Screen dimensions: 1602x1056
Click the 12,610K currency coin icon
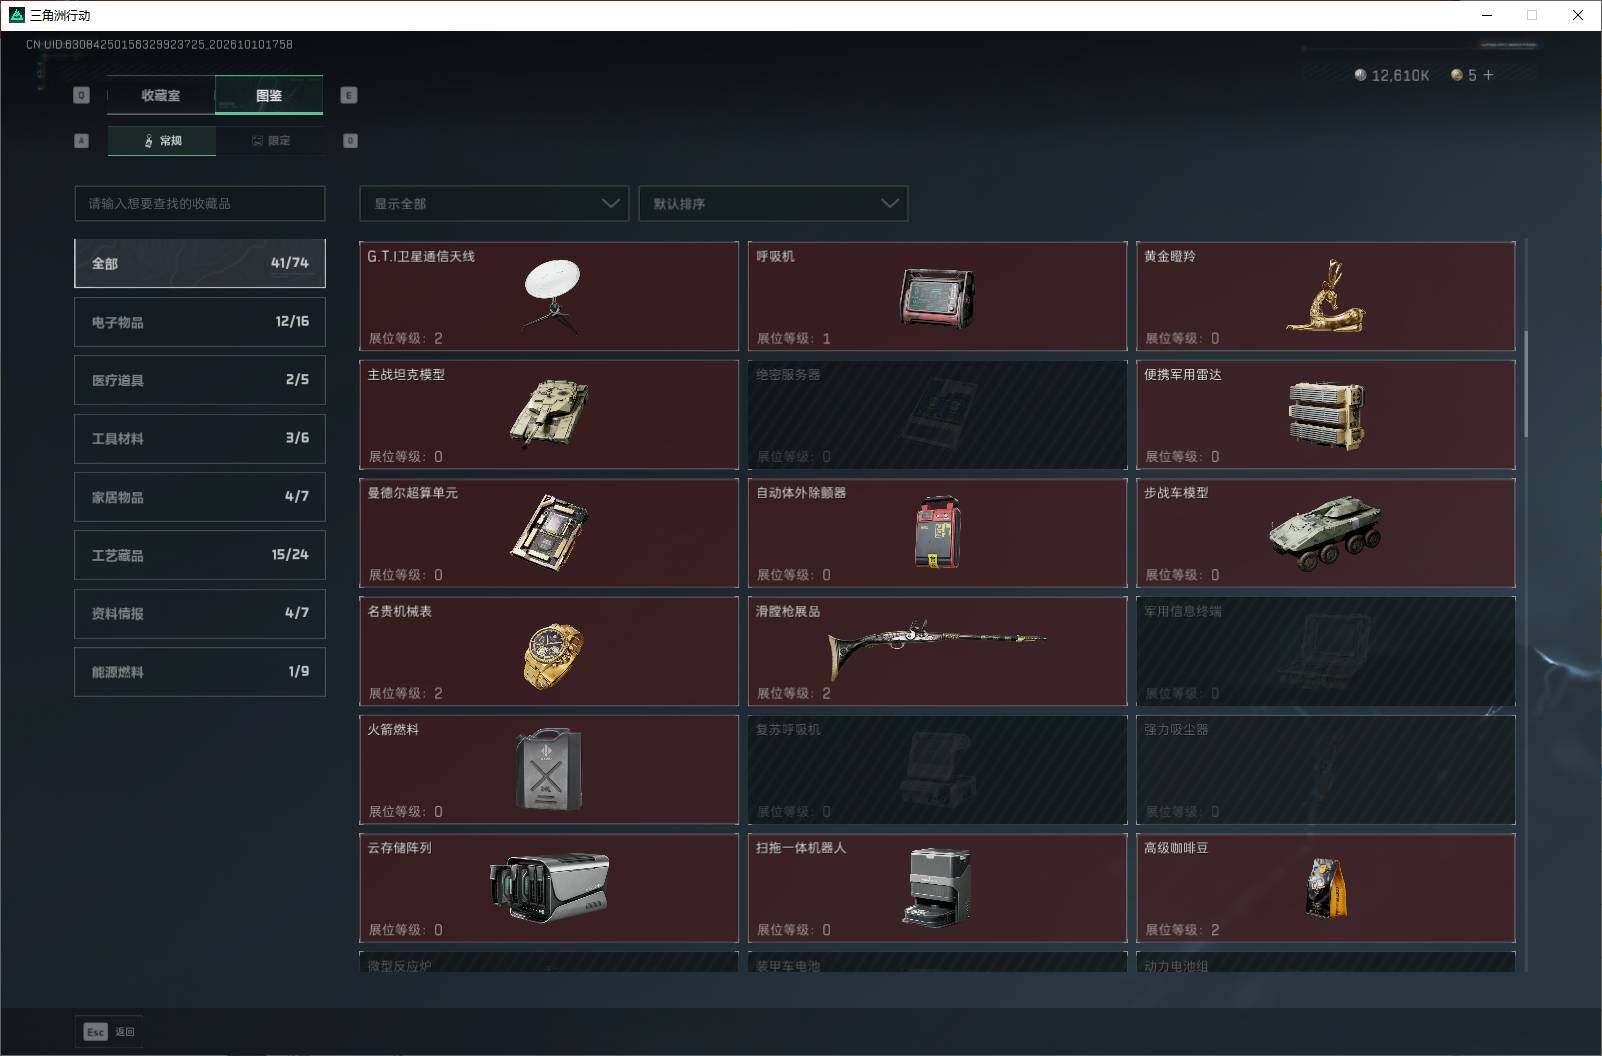coord(1360,75)
